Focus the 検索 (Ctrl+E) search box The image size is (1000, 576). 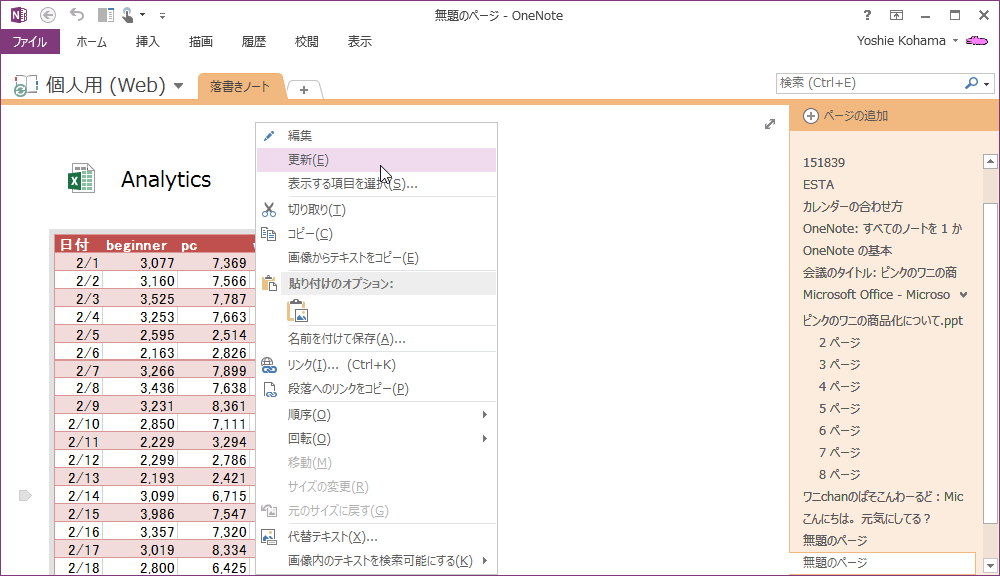[870, 83]
